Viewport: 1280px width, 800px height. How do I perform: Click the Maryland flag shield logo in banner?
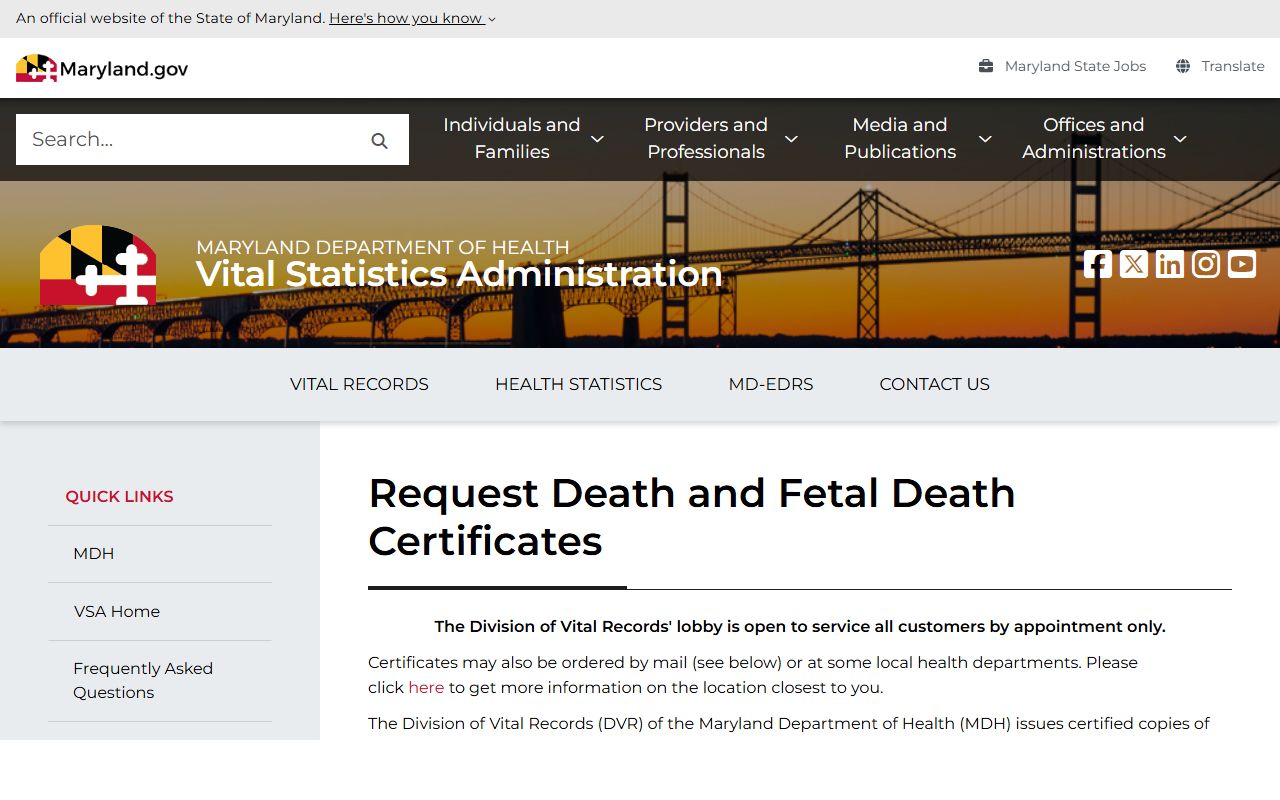pyautogui.click(x=98, y=265)
